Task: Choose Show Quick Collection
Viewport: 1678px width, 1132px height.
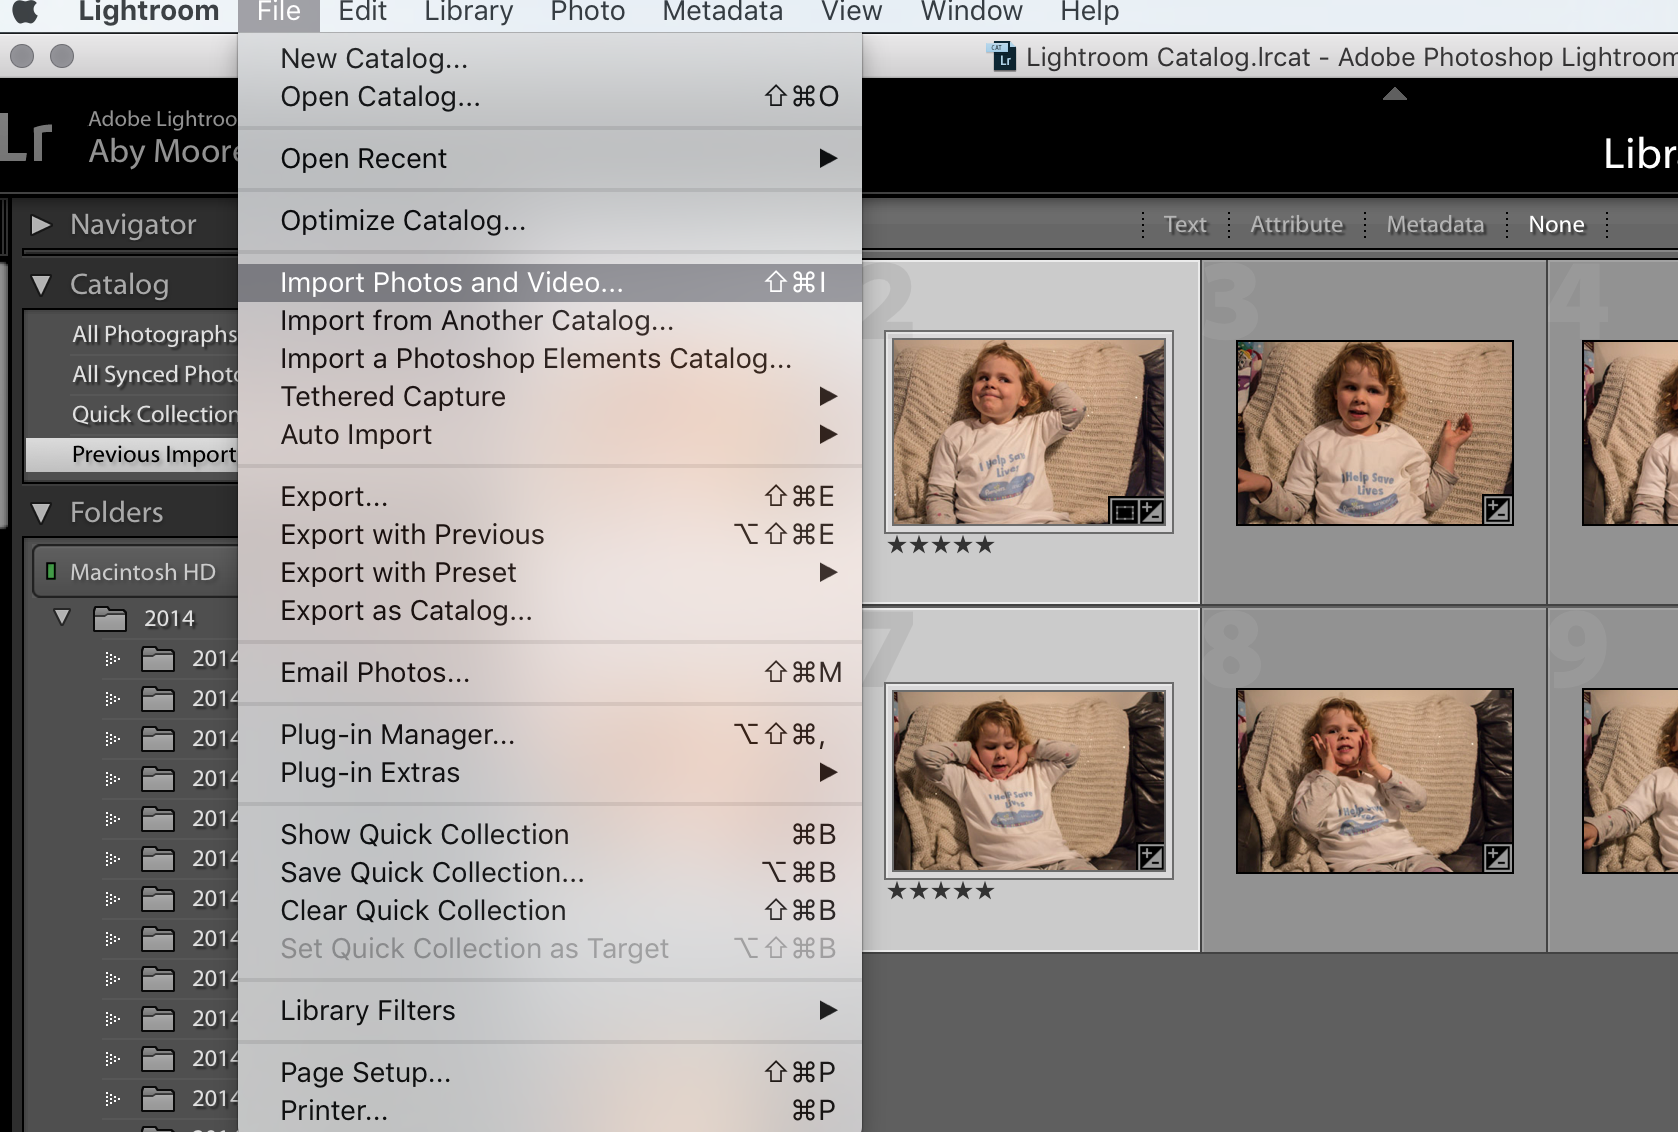Action: (550, 835)
